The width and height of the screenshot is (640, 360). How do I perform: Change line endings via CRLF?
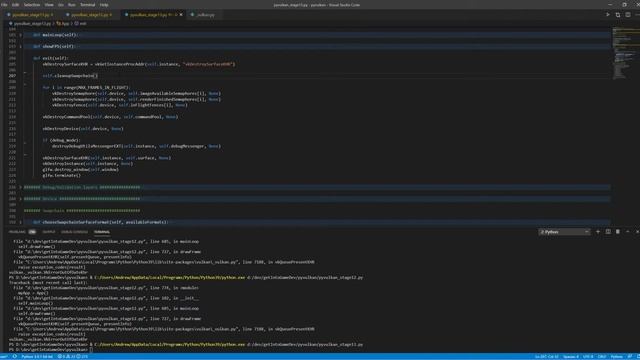[602, 357]
